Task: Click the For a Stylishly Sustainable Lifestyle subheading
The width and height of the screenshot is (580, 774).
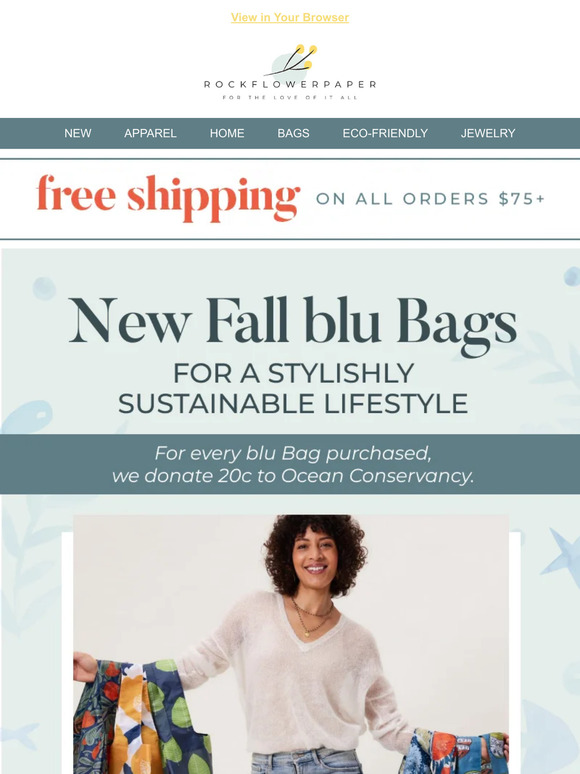Action: [x=293, y=388]
